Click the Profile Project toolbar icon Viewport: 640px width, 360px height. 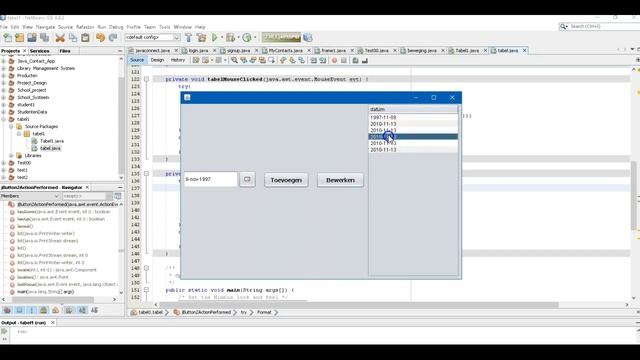pos(247,38)
